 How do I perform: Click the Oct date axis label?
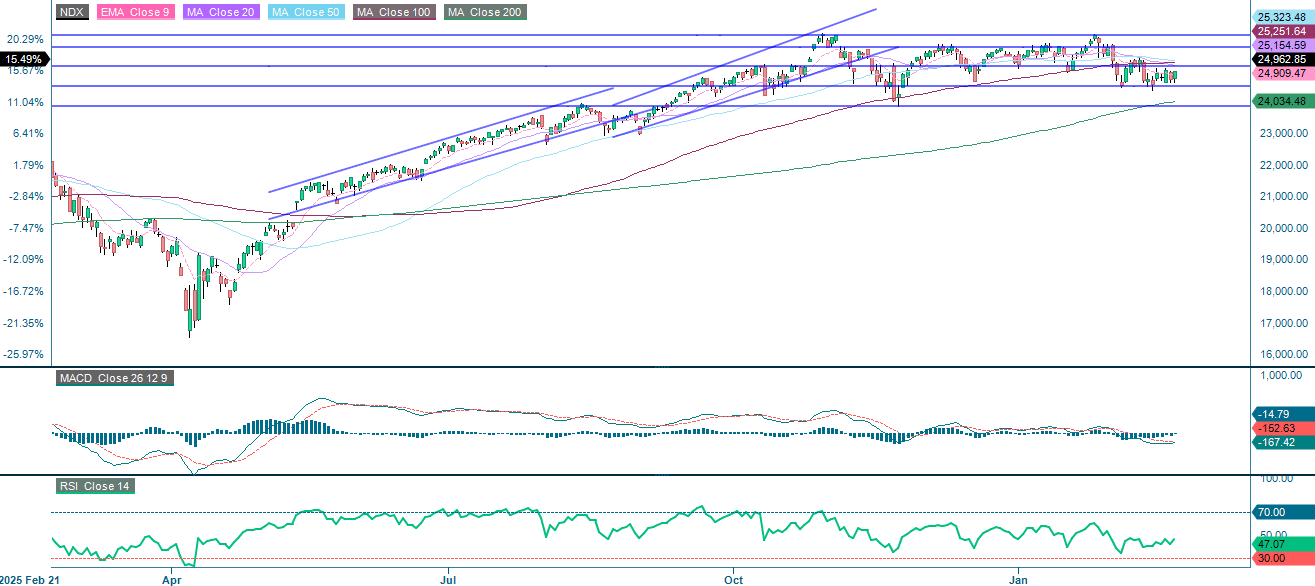pyautogui.click(x=734, y=578)
